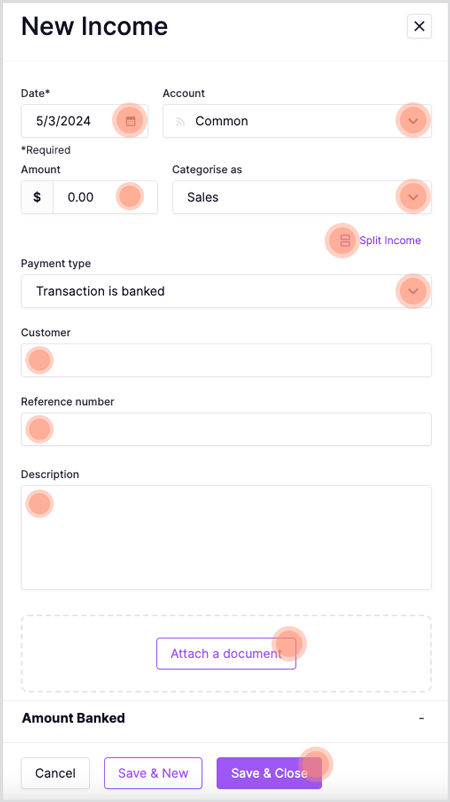The image size is (450, 802).
Task: Click into the Date field showing 5/3/2024
Action: tap(84, 121)
